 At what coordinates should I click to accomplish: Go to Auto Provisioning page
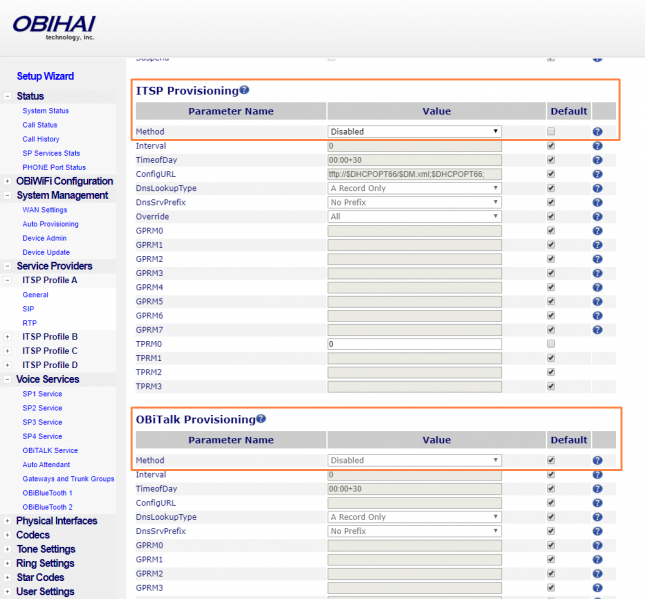pos(50,224)
